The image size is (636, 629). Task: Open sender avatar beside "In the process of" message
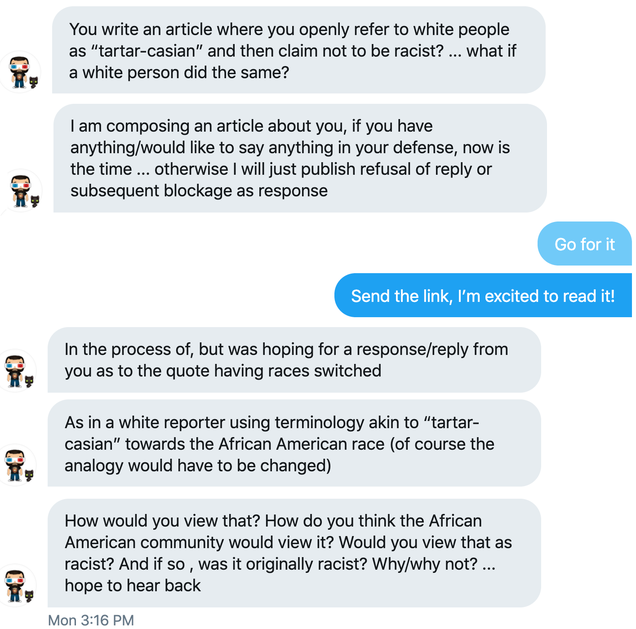(16, 371)
